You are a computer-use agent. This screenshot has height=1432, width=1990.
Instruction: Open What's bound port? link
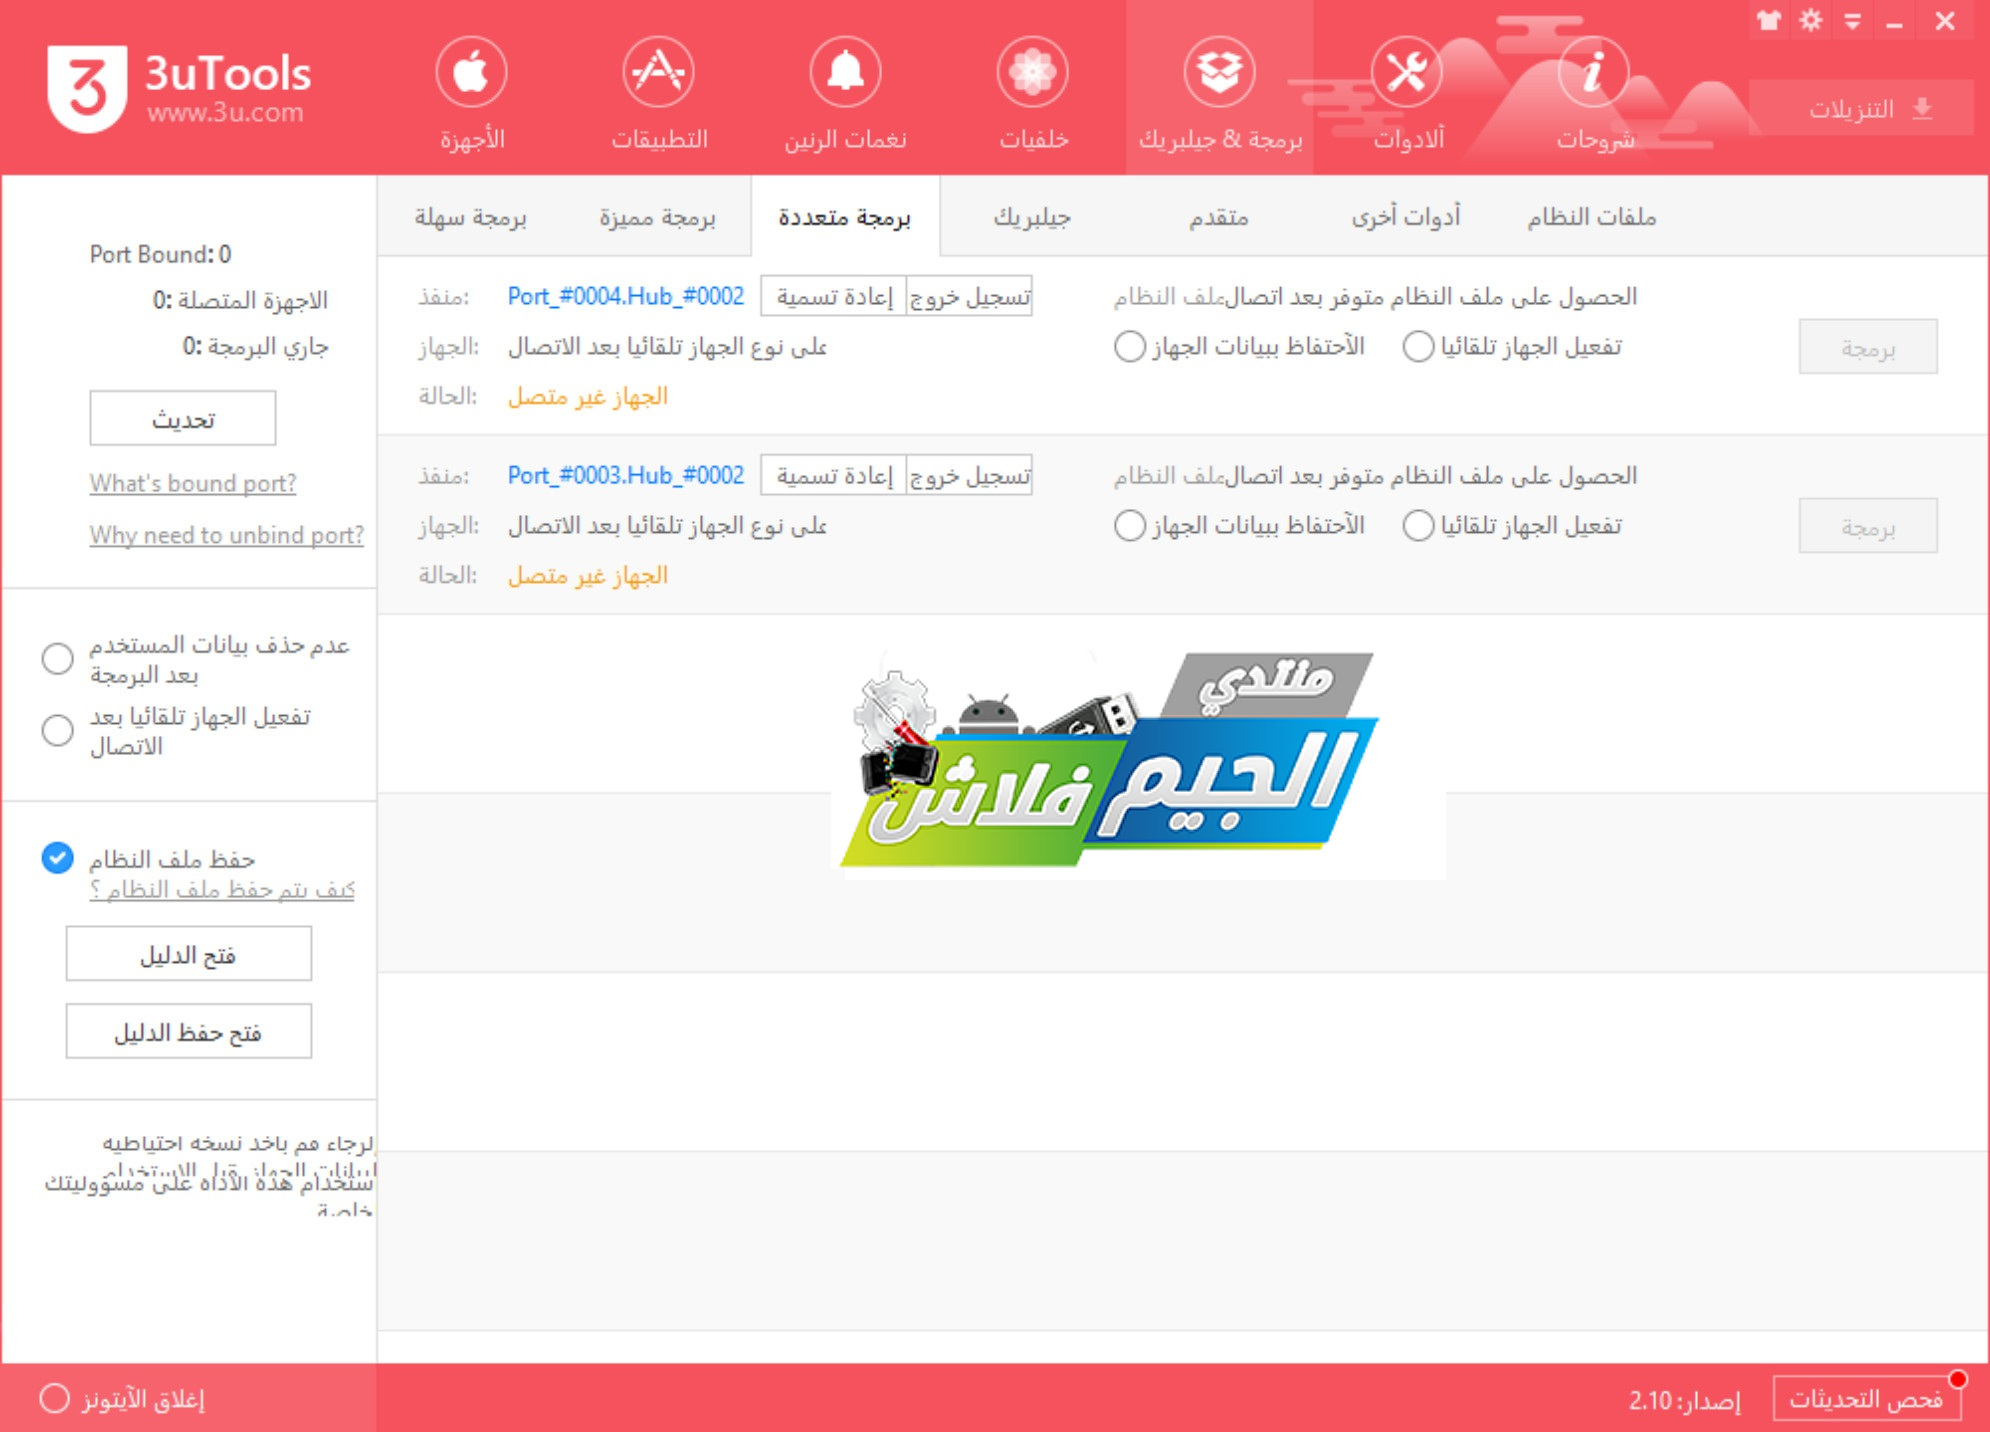(193, 483)
